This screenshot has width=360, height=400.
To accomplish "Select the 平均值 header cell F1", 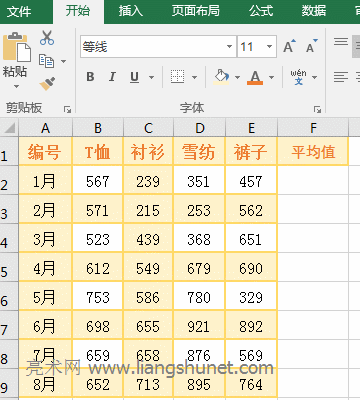I will pyautogui.click(x=313, y=151).
